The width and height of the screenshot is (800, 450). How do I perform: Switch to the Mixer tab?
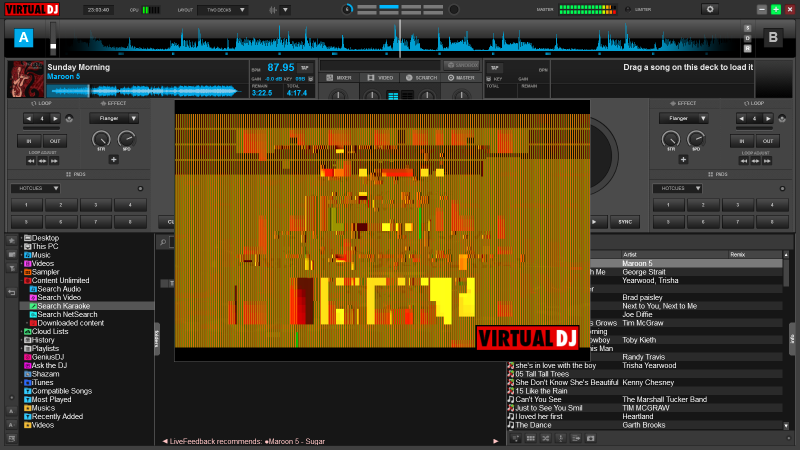click(x=339, y=78)
